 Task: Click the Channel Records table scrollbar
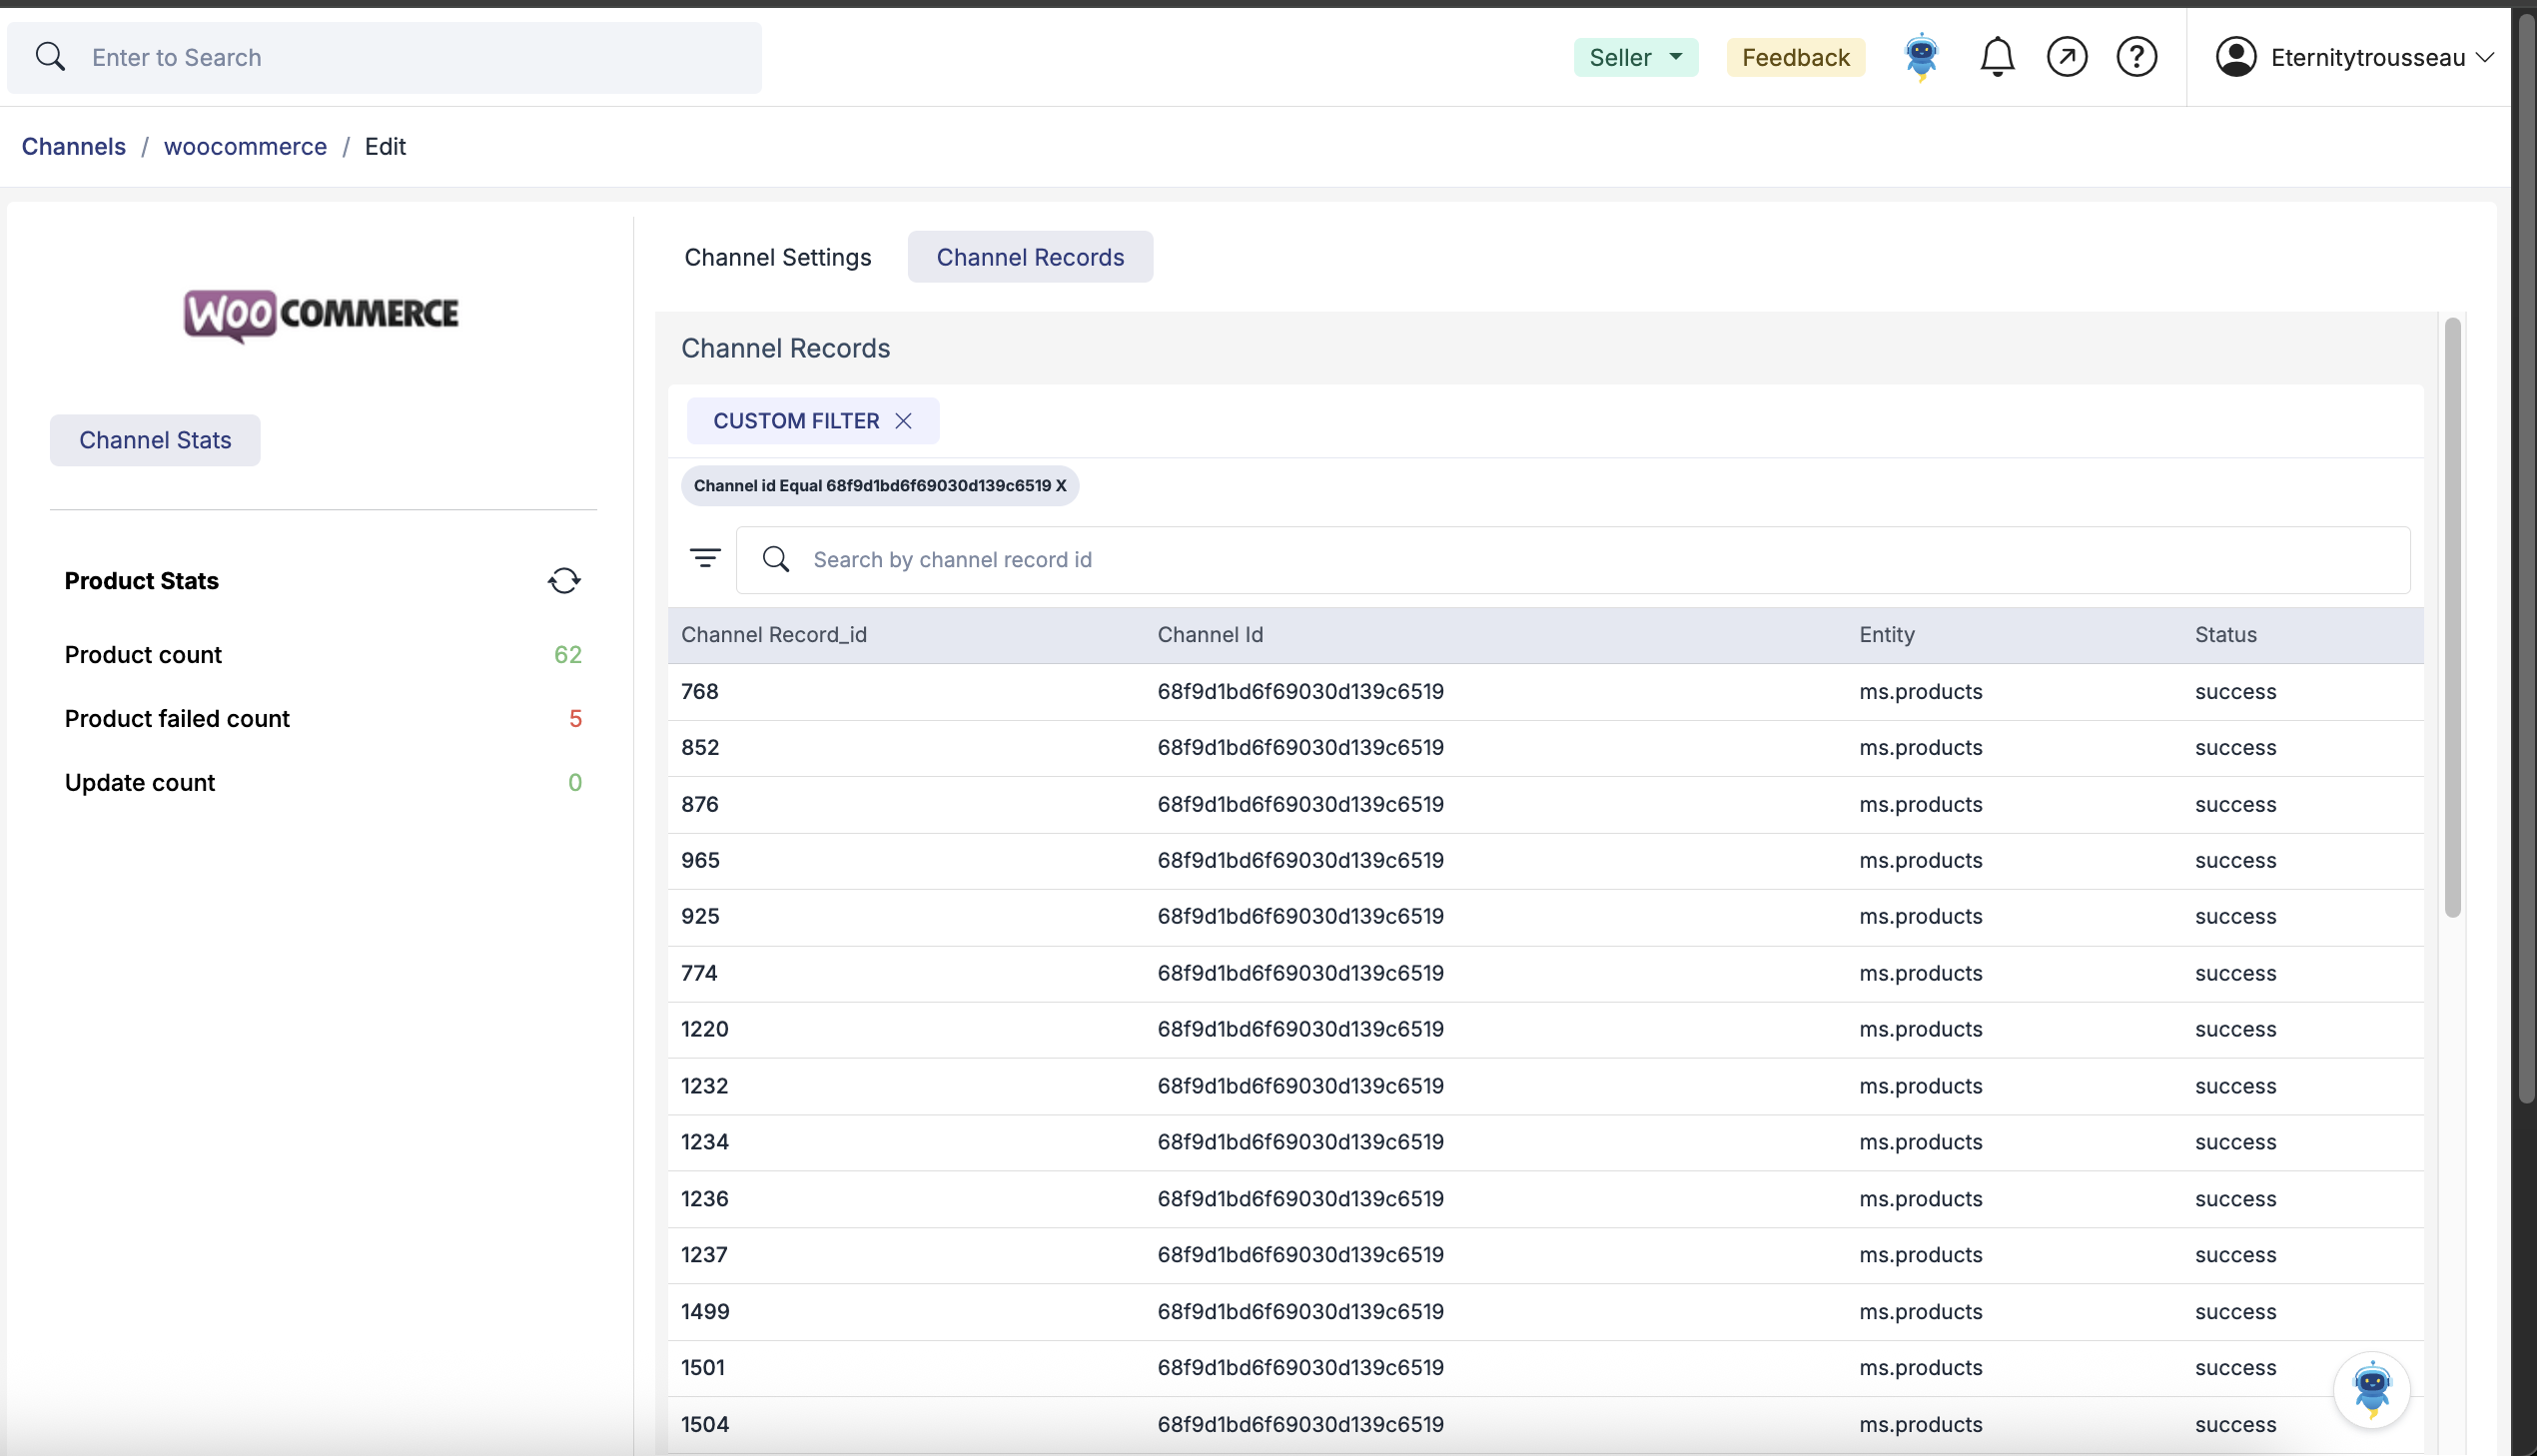pyautogui.click(x=2452, y=617)
